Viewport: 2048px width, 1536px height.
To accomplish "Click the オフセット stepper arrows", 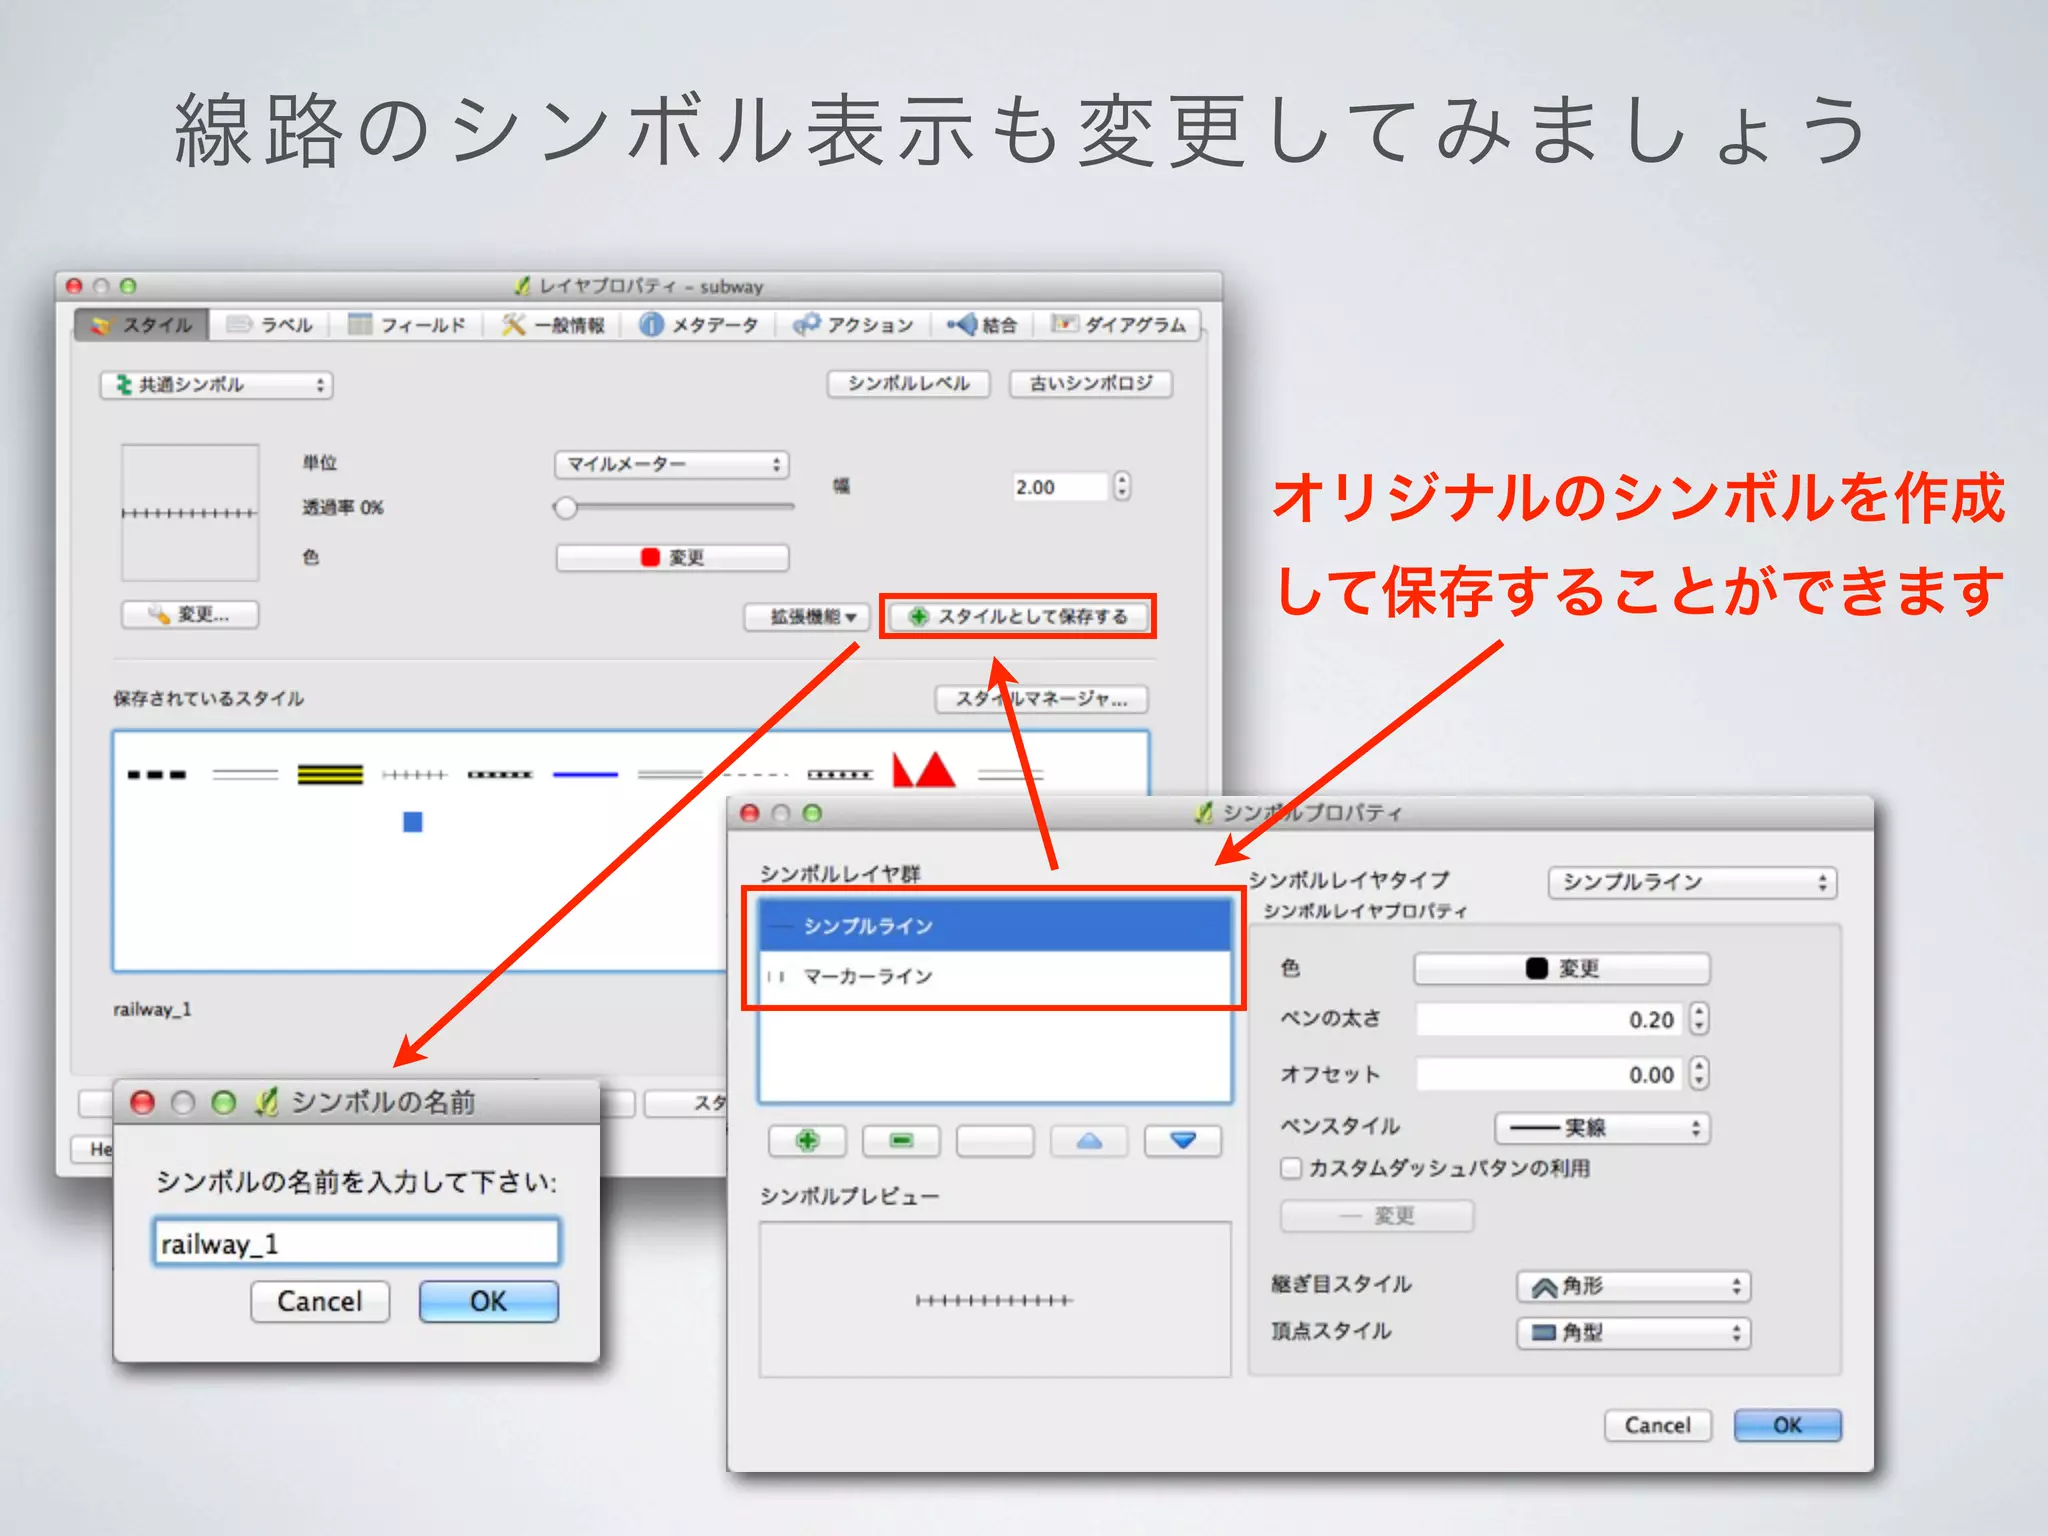I will coord(1699,1074).
